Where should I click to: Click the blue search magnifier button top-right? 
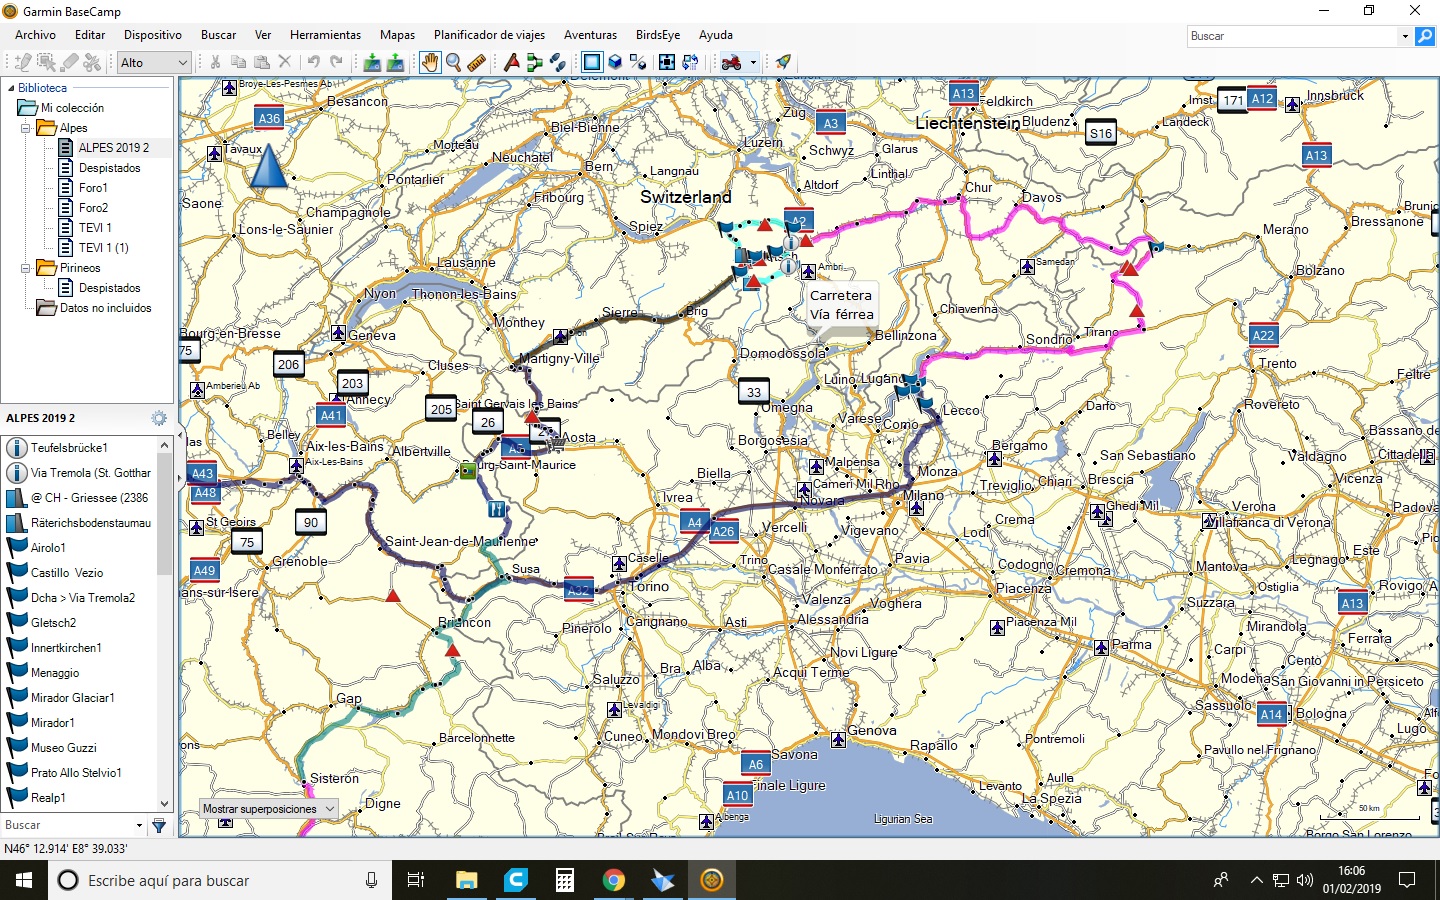pos(1425,36)
